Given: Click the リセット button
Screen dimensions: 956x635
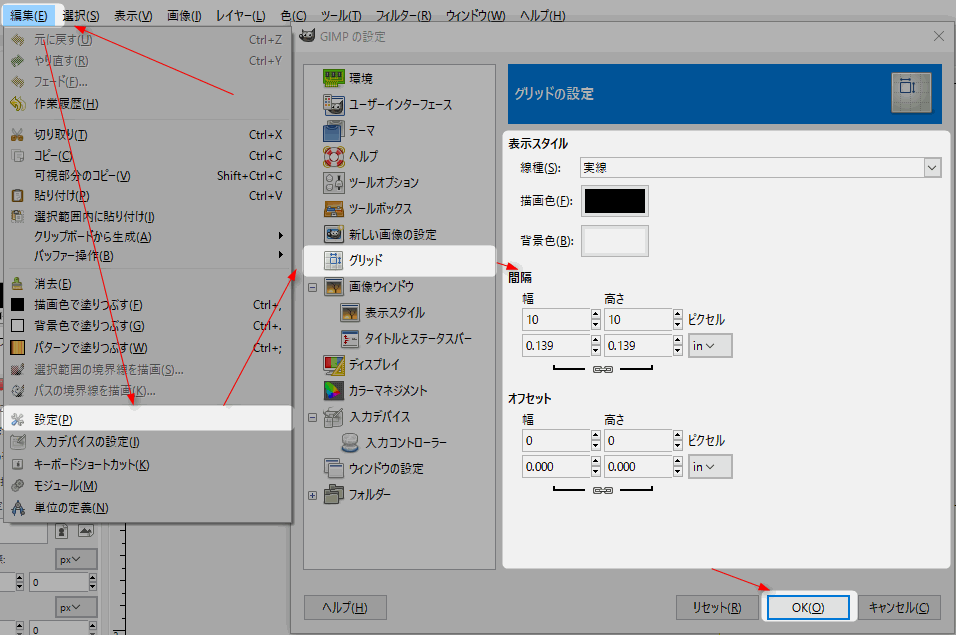Looking at the screenshot, I should coord(717,607).
